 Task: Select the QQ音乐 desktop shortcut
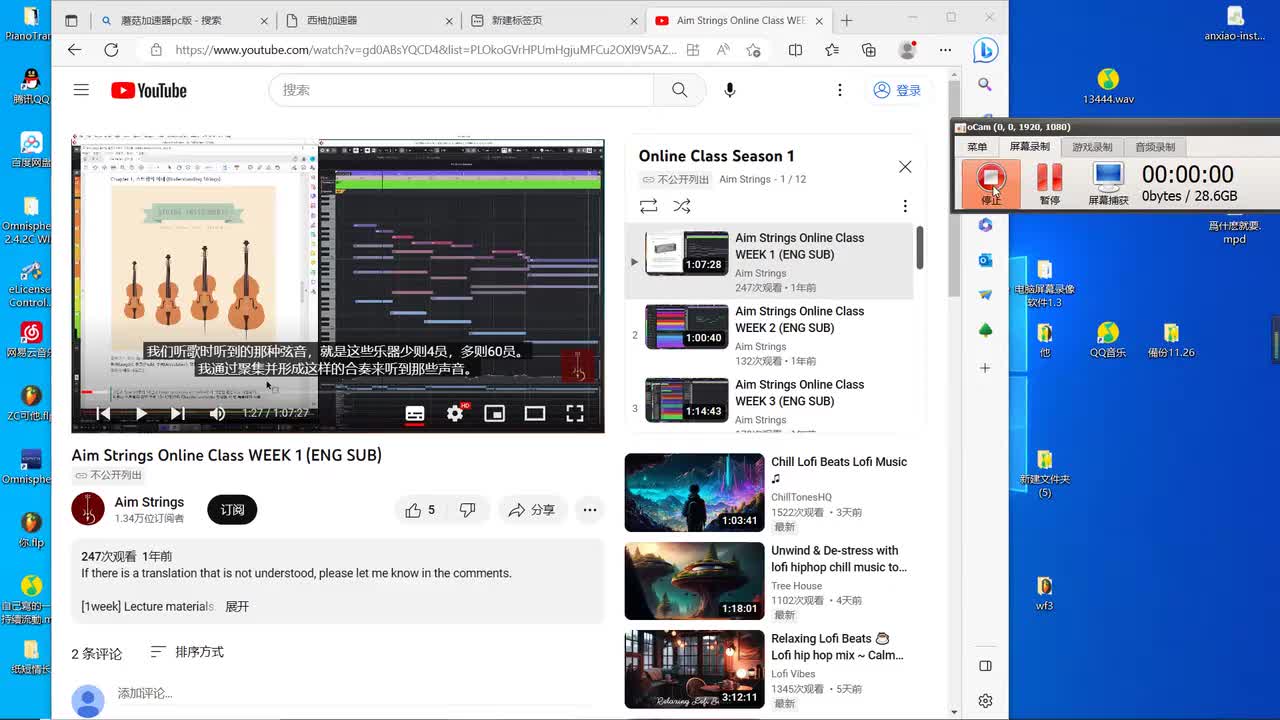pyautogui.click(x=1108, y=340)
